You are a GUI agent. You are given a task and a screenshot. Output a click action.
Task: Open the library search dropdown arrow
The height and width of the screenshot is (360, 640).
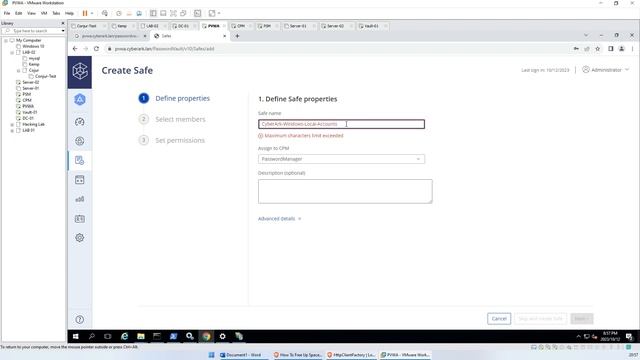tap(63, 31)
